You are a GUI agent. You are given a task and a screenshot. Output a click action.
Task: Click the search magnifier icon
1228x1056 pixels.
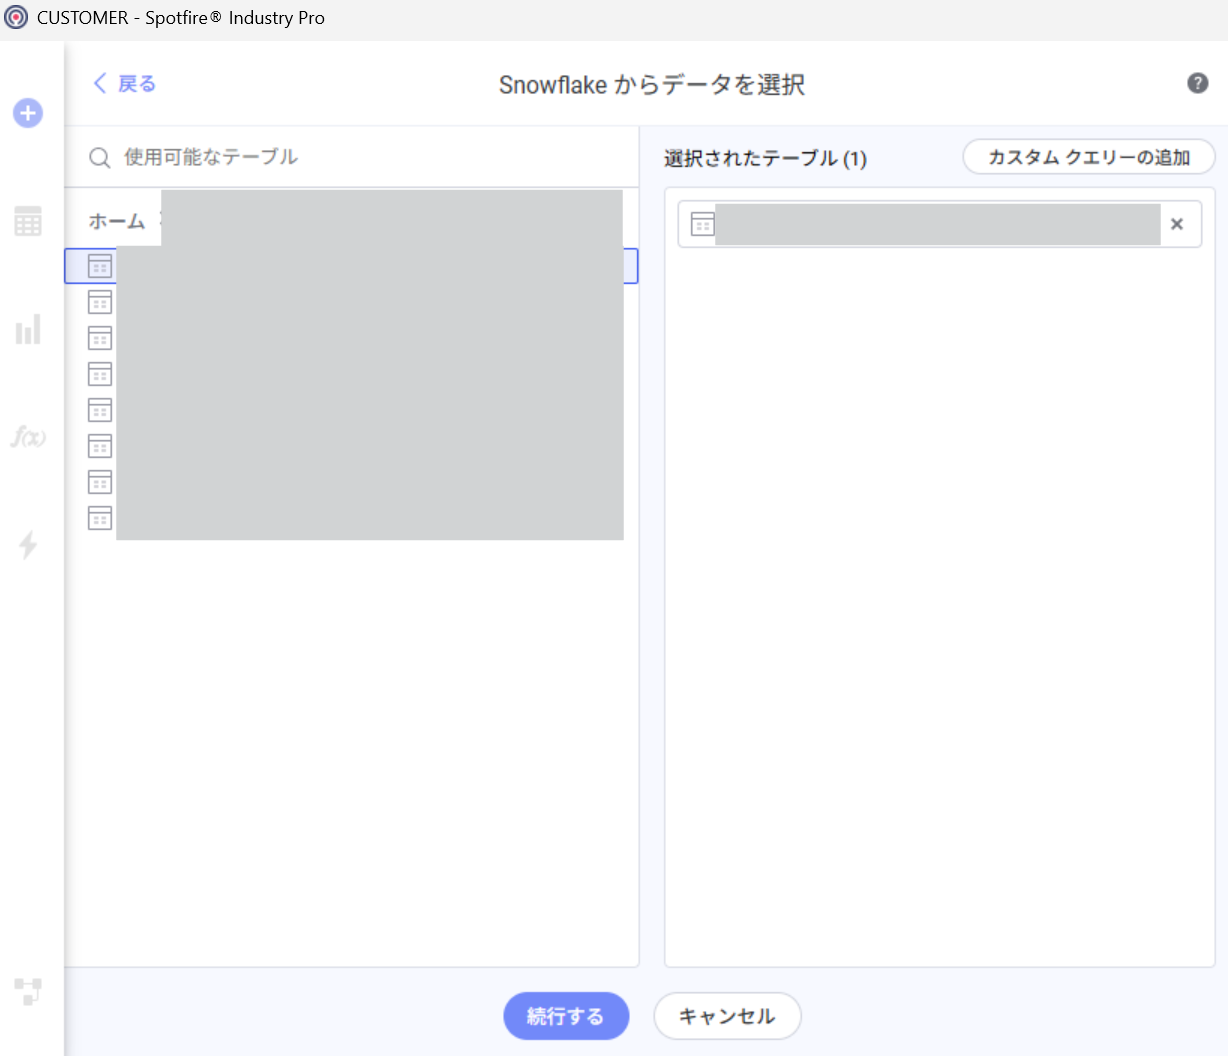click(100, 157)
